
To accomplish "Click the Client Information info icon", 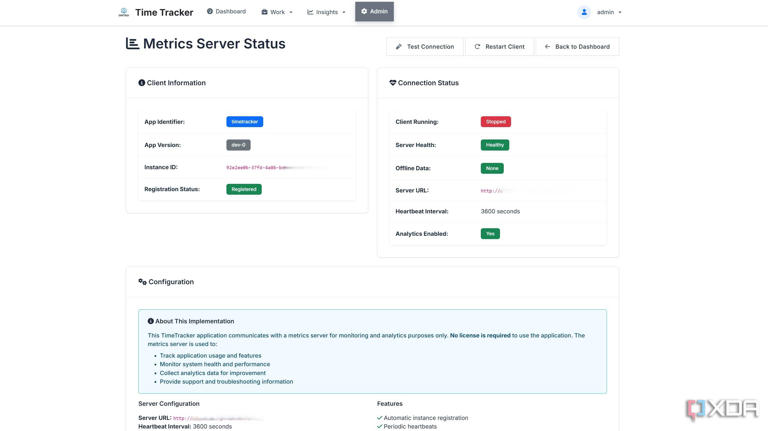I will coord(142,83).
